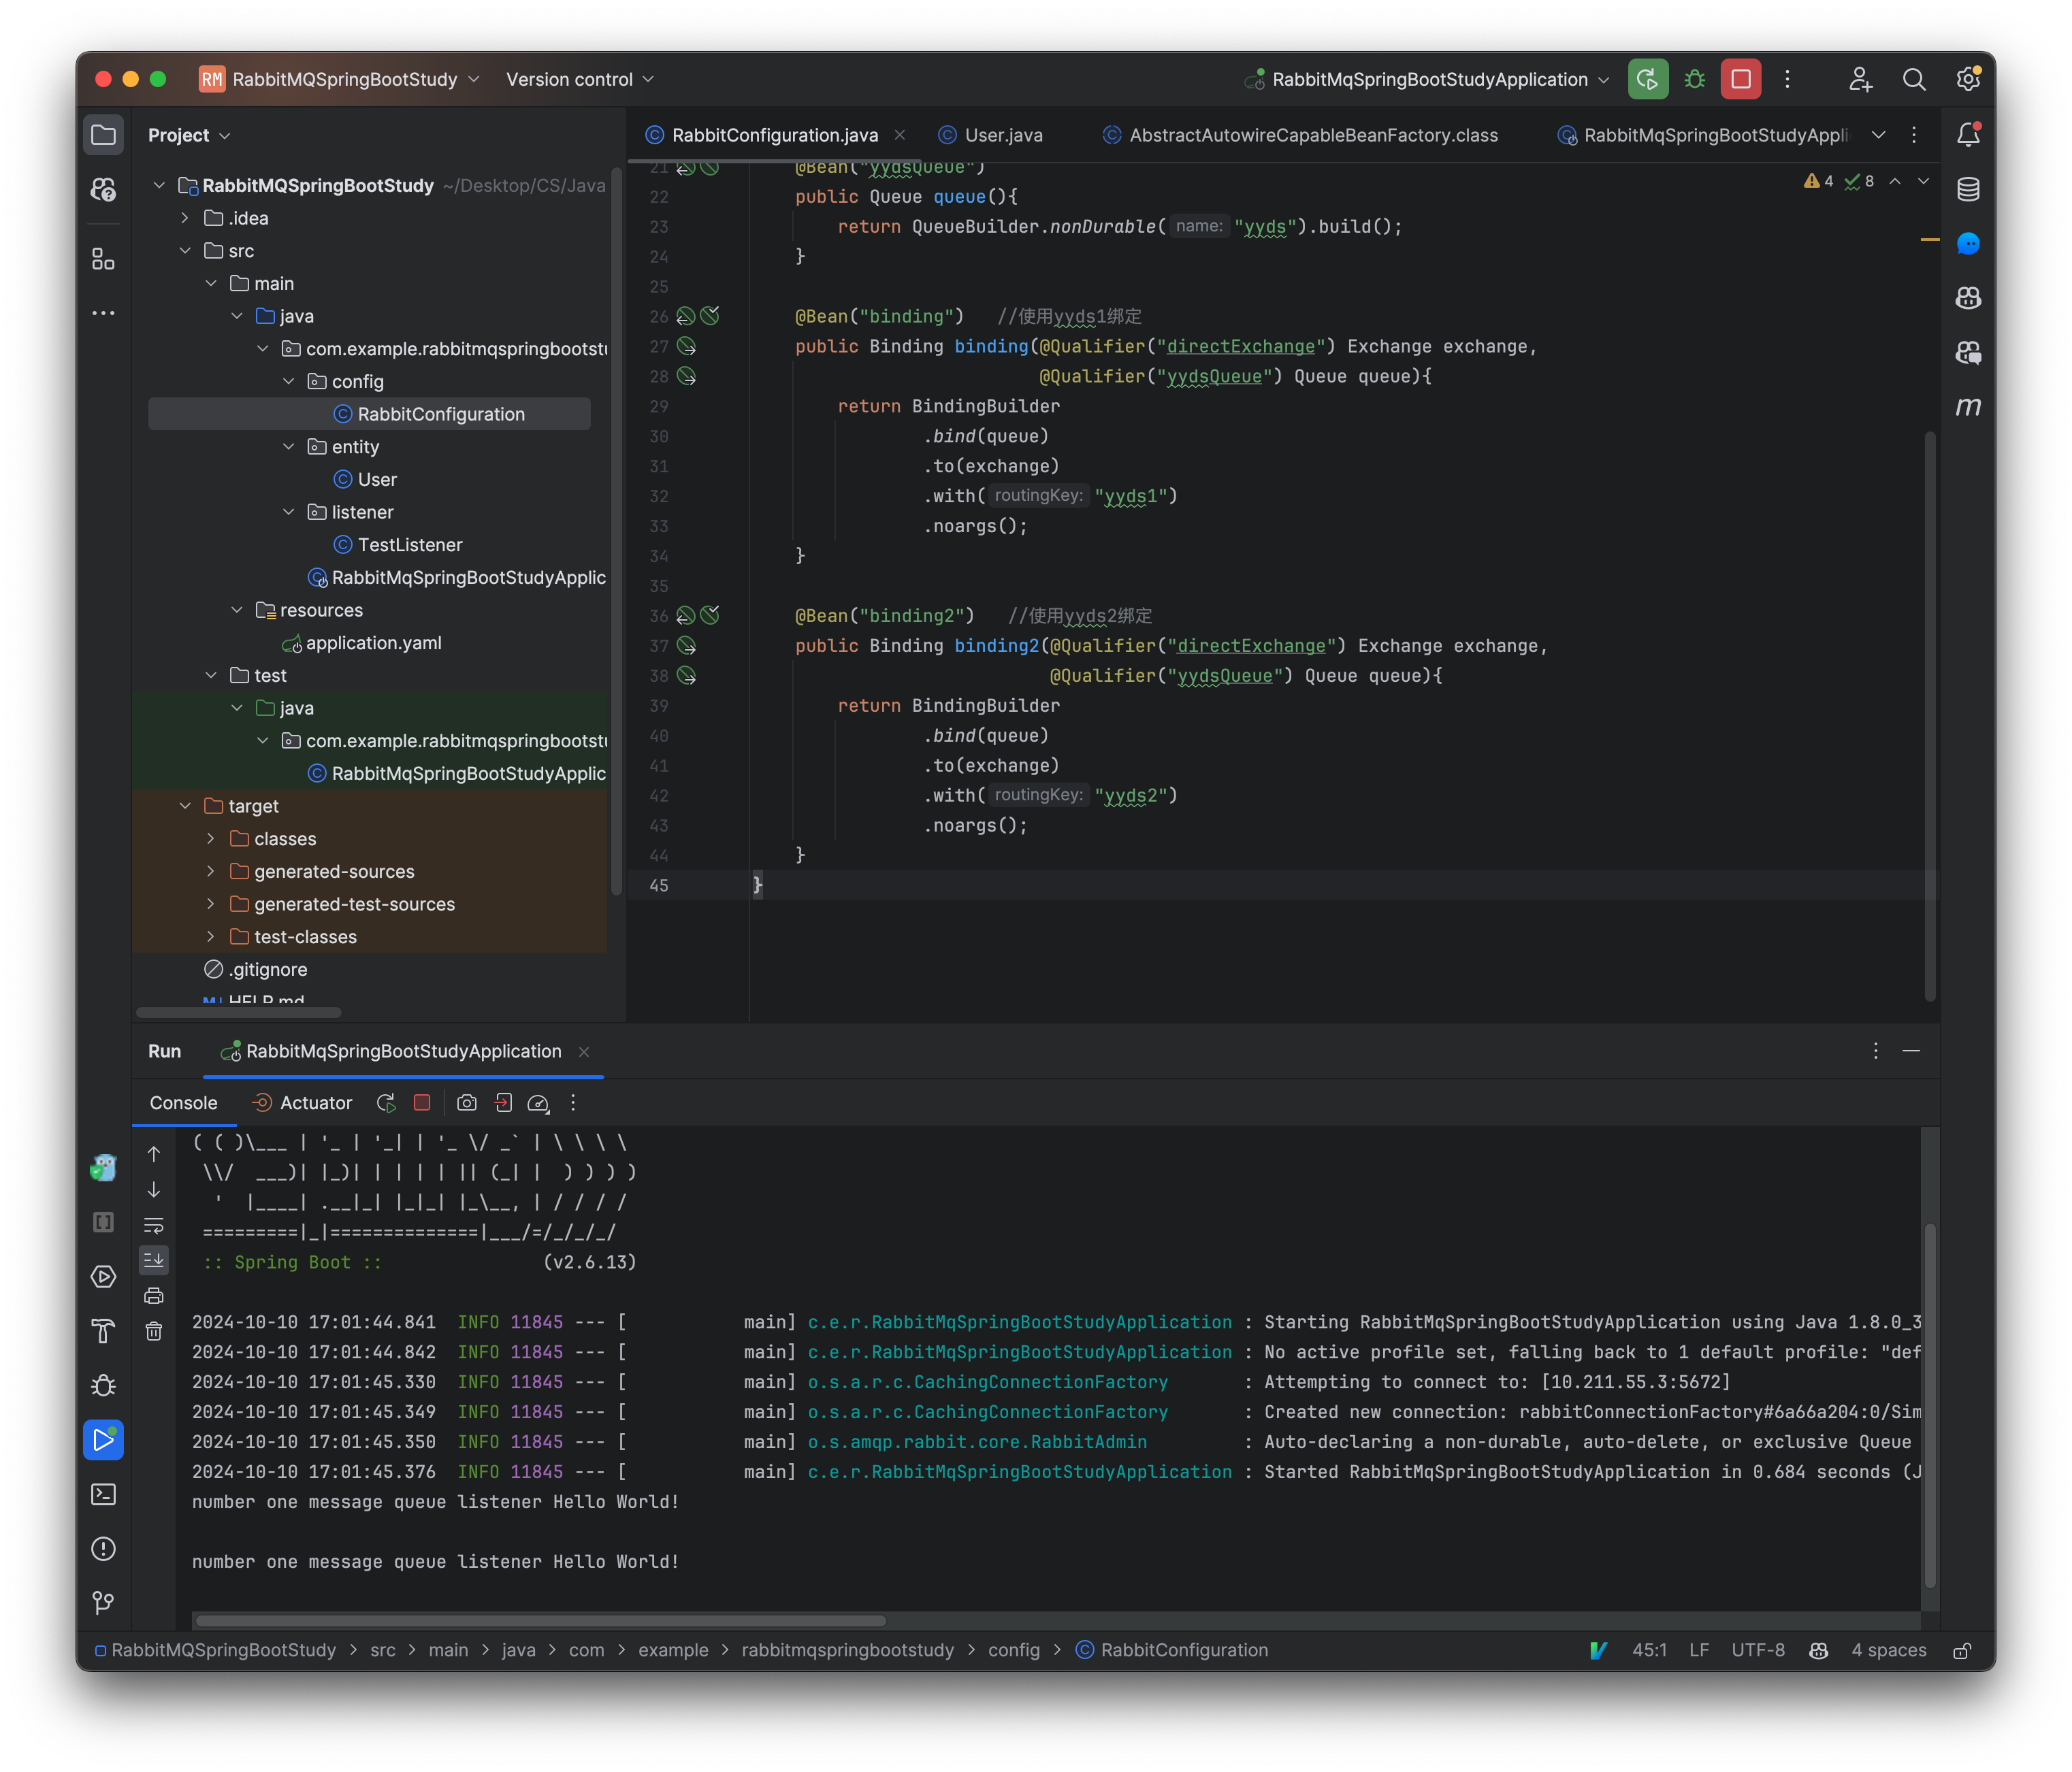Start debugging with the bug icon

coord(1694,79)
